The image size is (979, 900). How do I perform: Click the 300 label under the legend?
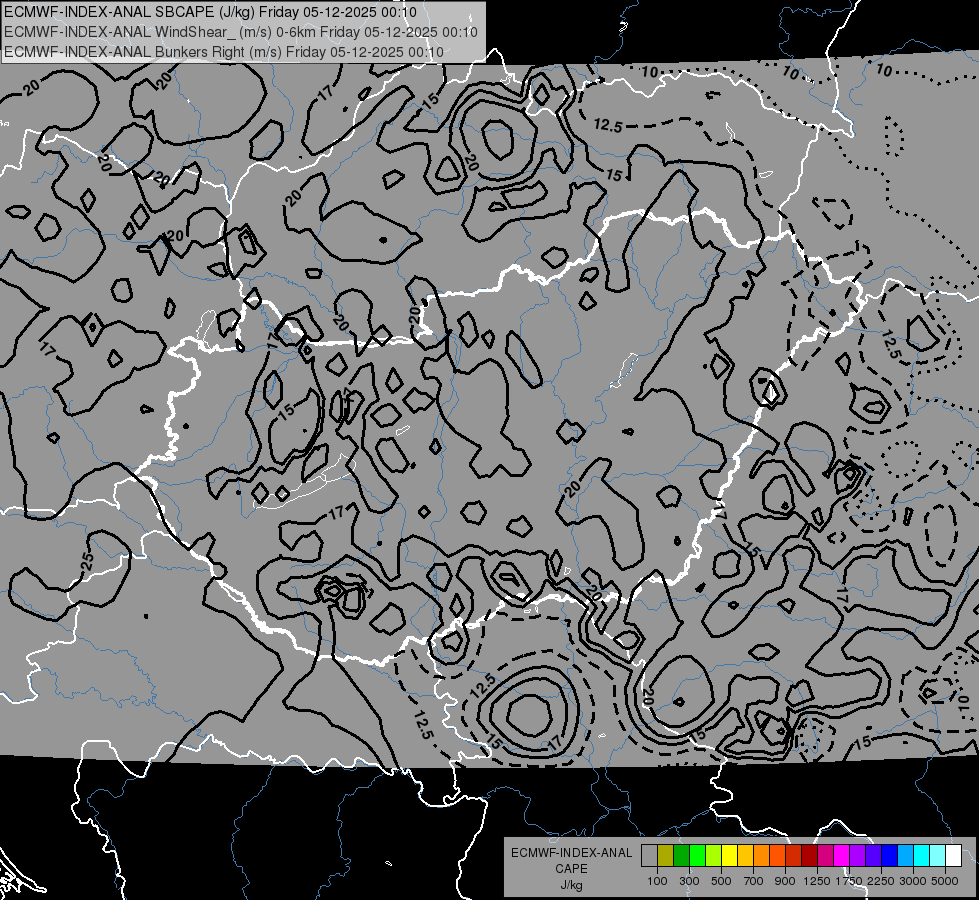coord(689,881)
